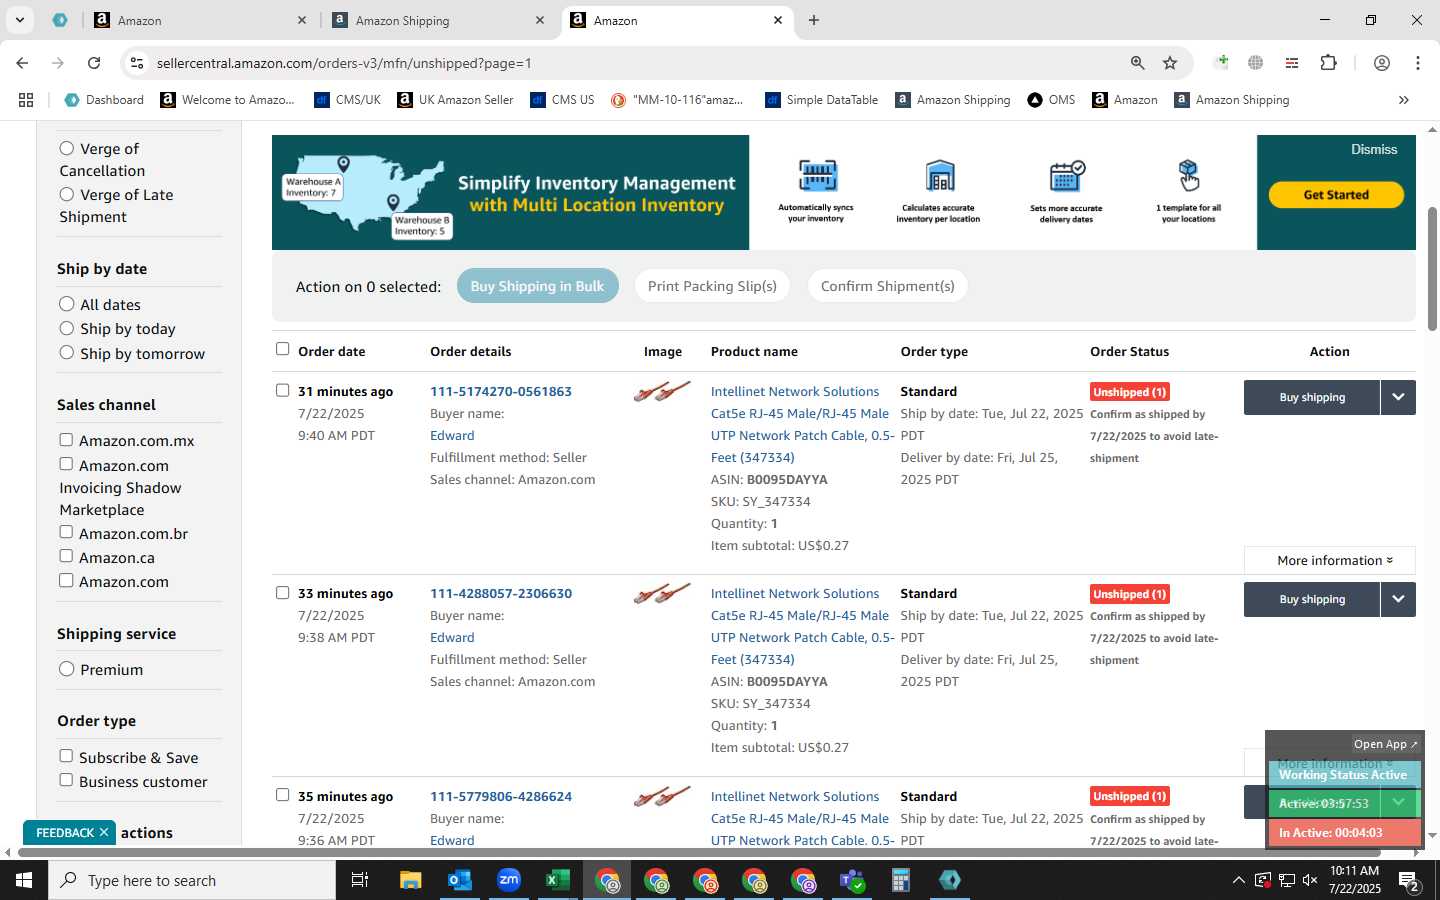Check the Amazon.com.br sales channel
The image size is (1440, 900).
[x=66, y=532]
